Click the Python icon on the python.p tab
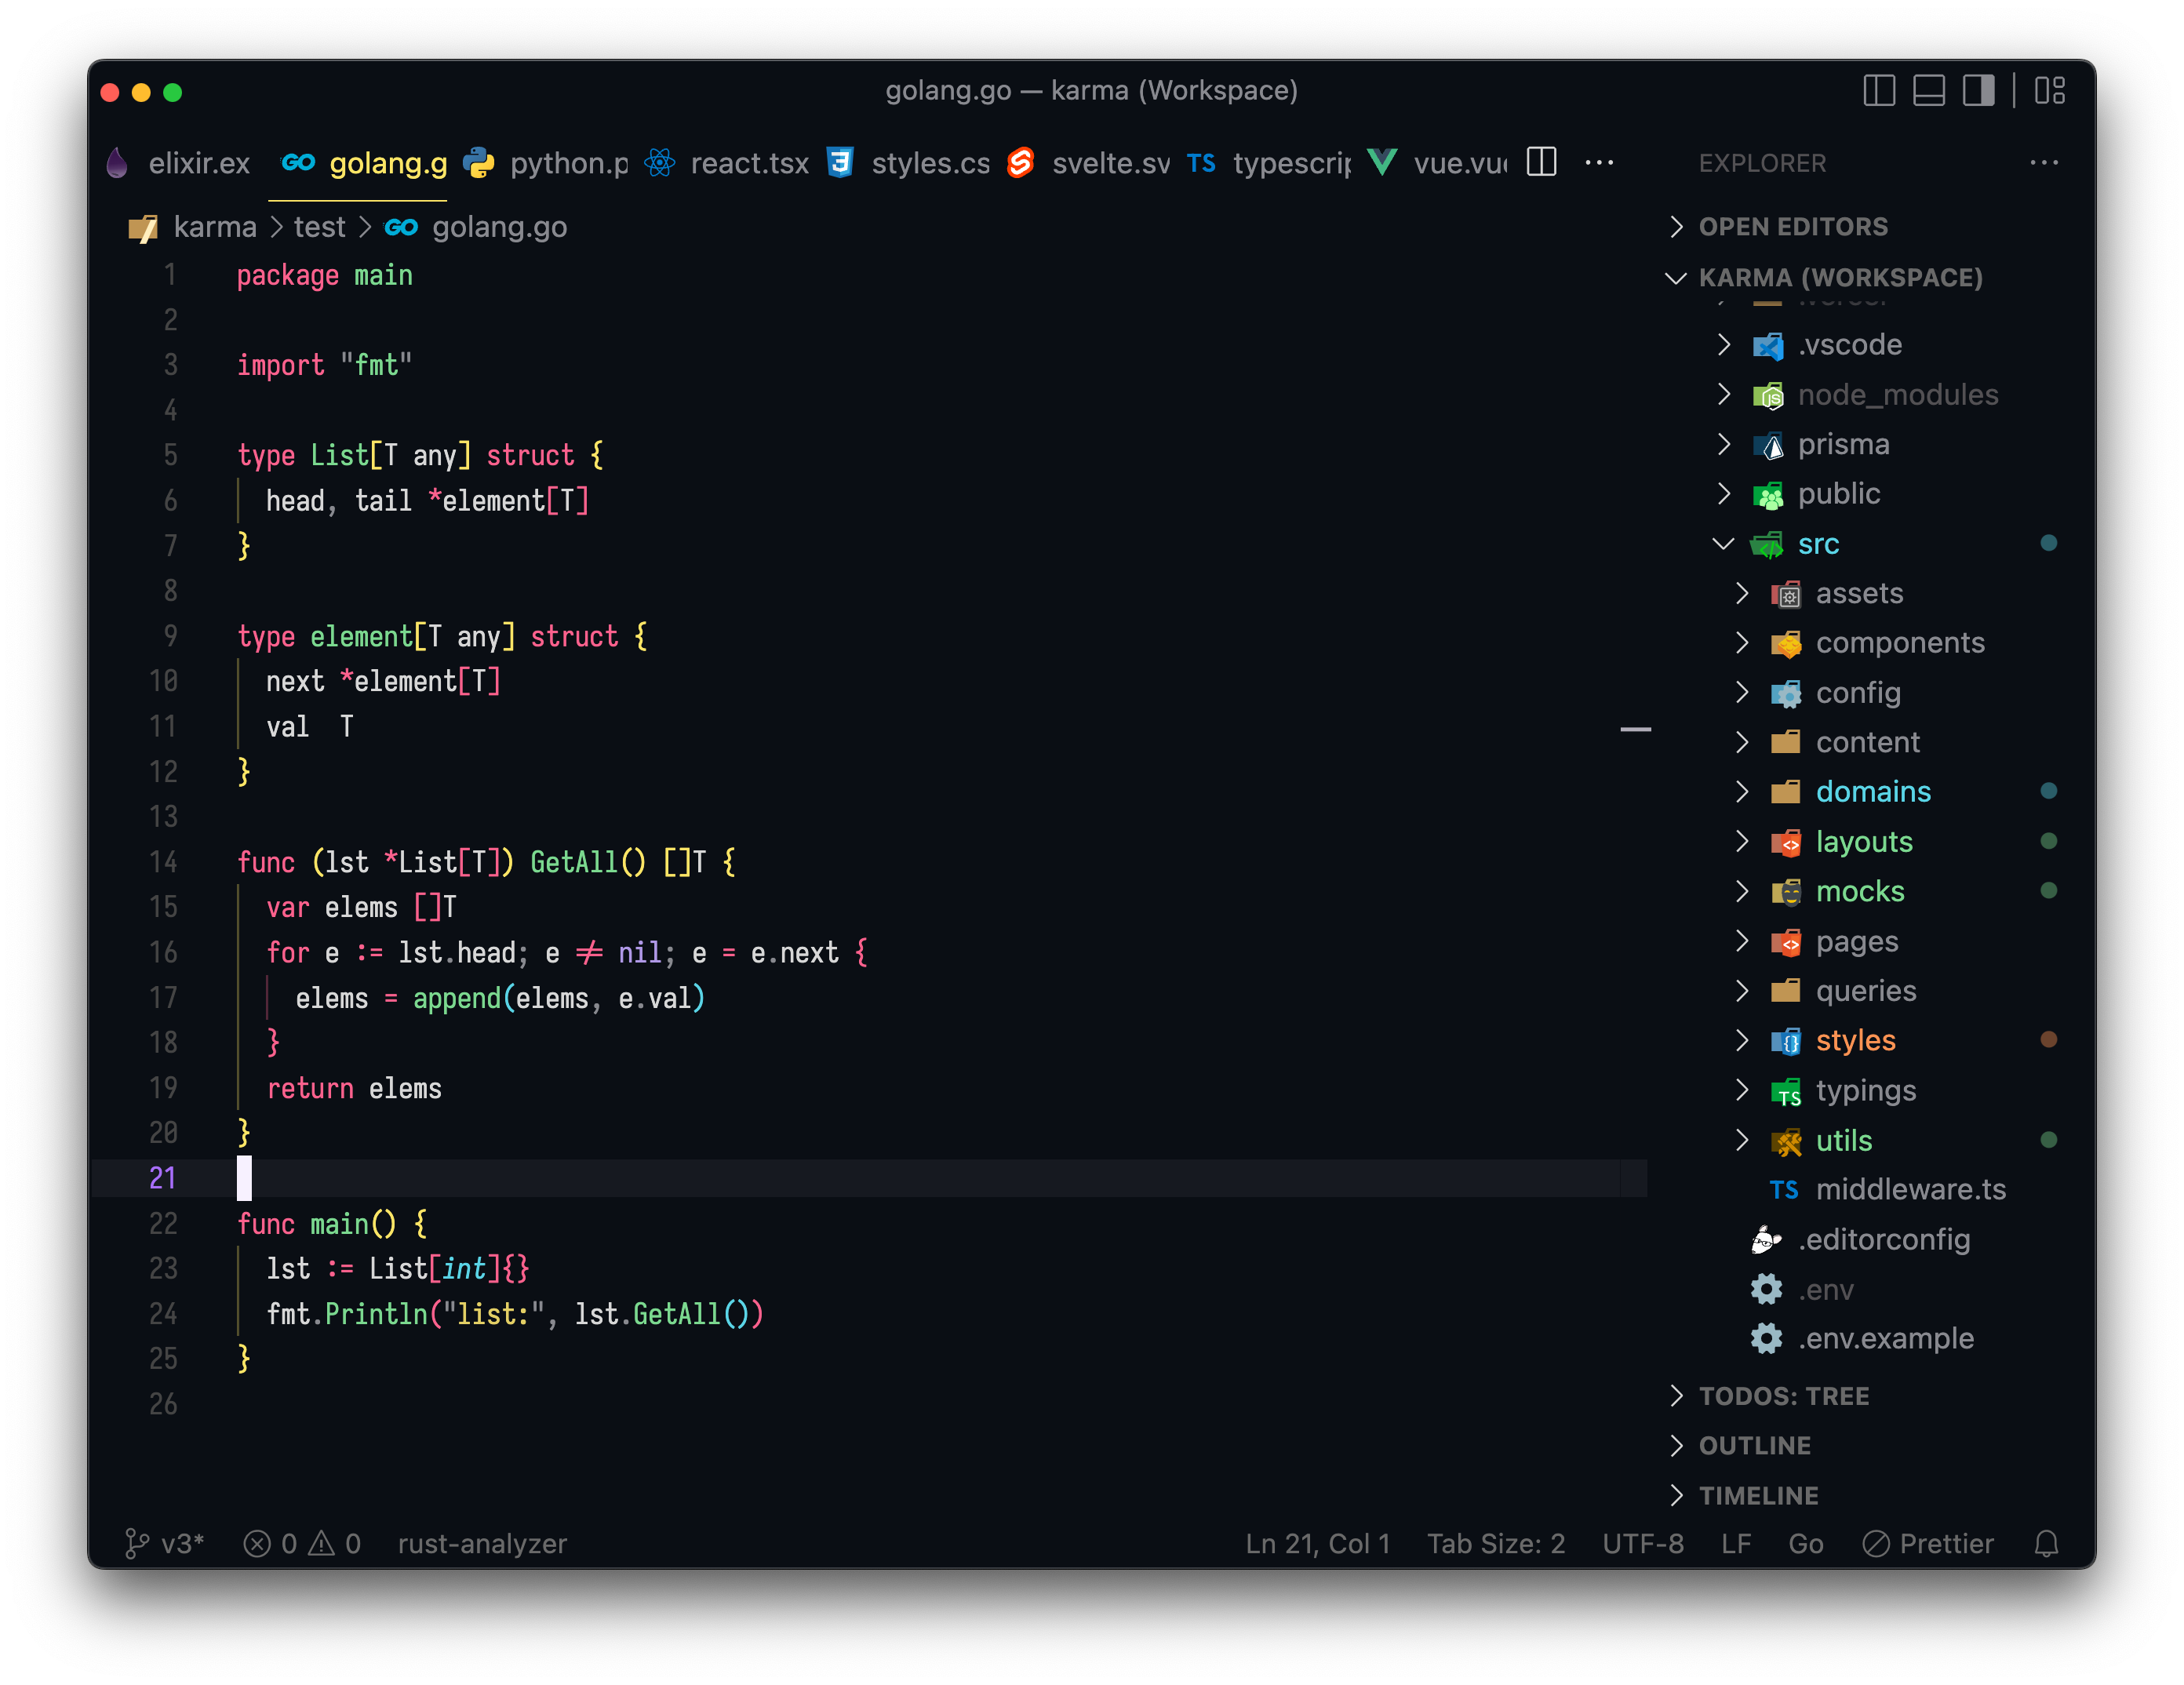 coord(480,163)
